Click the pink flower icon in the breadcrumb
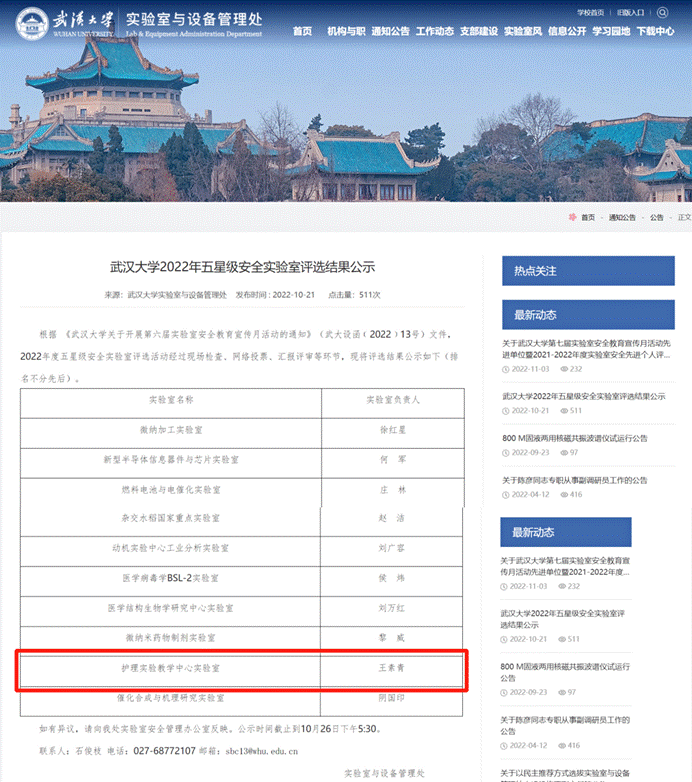 tap(572, 217)
